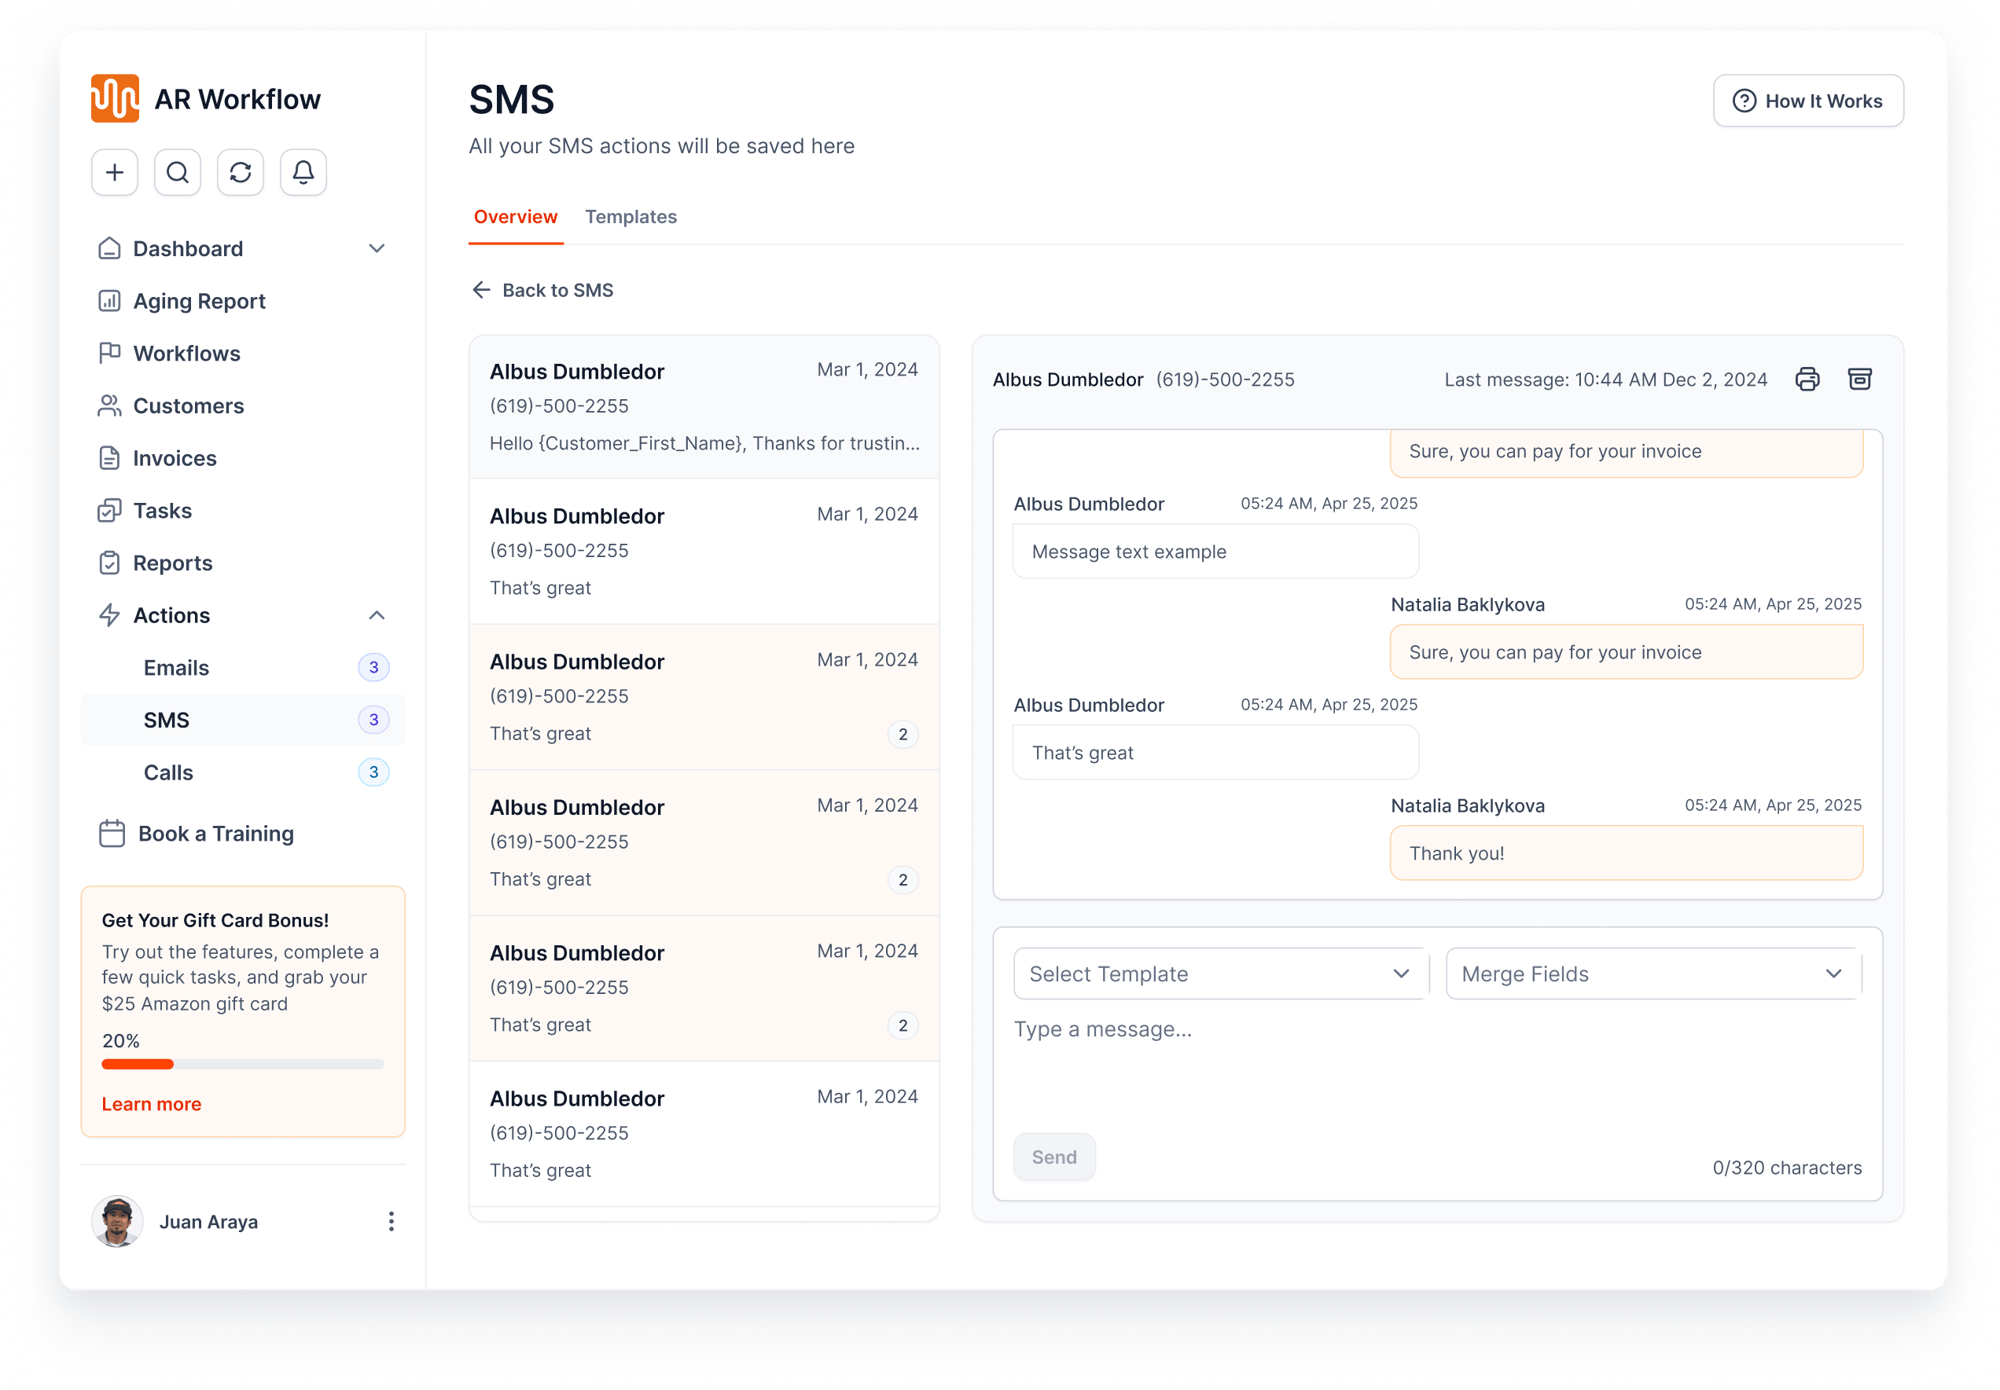
Task: Open Emails in the Actions menu
Action: tap(243, 668)
